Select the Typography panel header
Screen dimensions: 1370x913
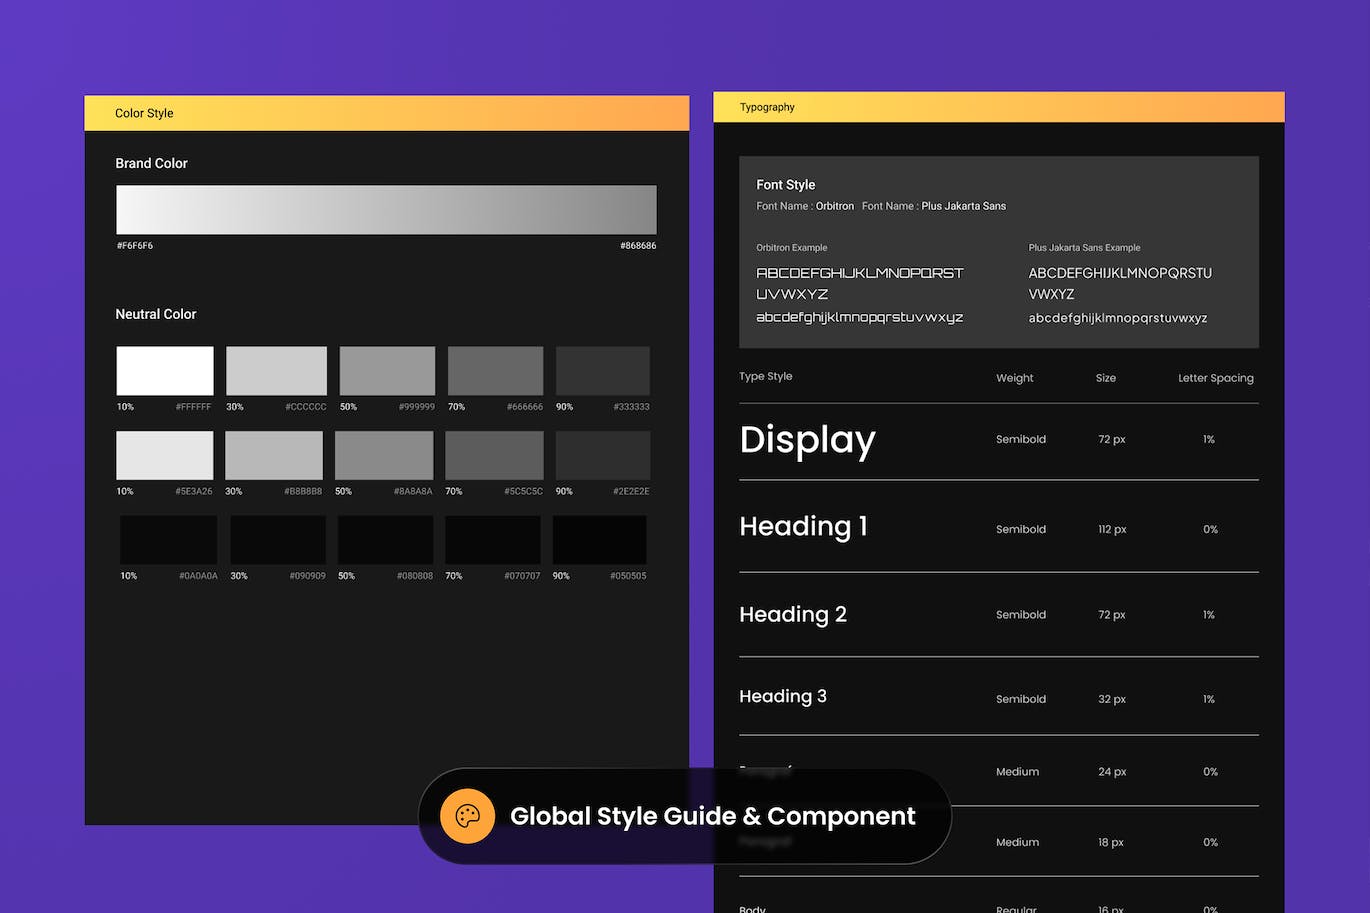(x=998, y=107)
